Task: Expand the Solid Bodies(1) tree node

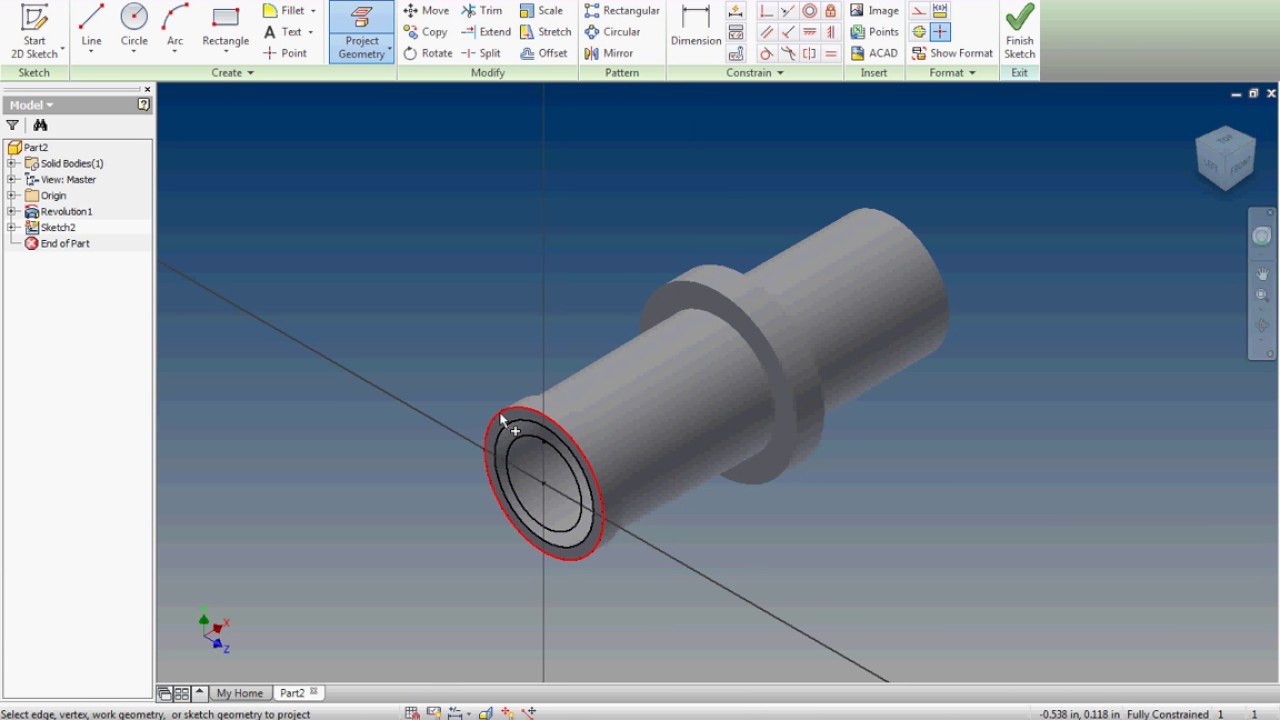Action: click(12, 163)
